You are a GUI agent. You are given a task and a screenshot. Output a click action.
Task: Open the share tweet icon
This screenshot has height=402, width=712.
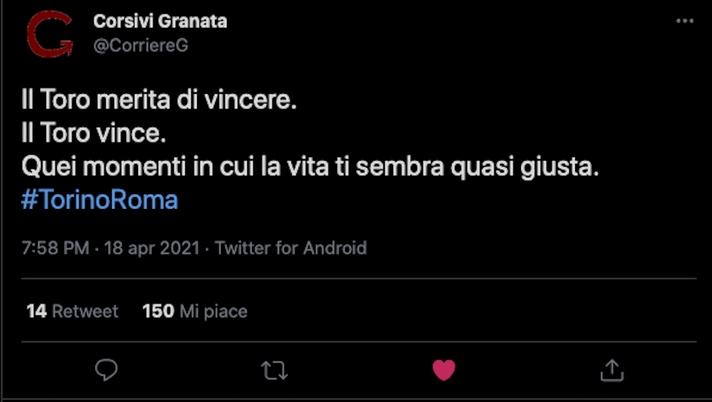(x=612, y=370)
